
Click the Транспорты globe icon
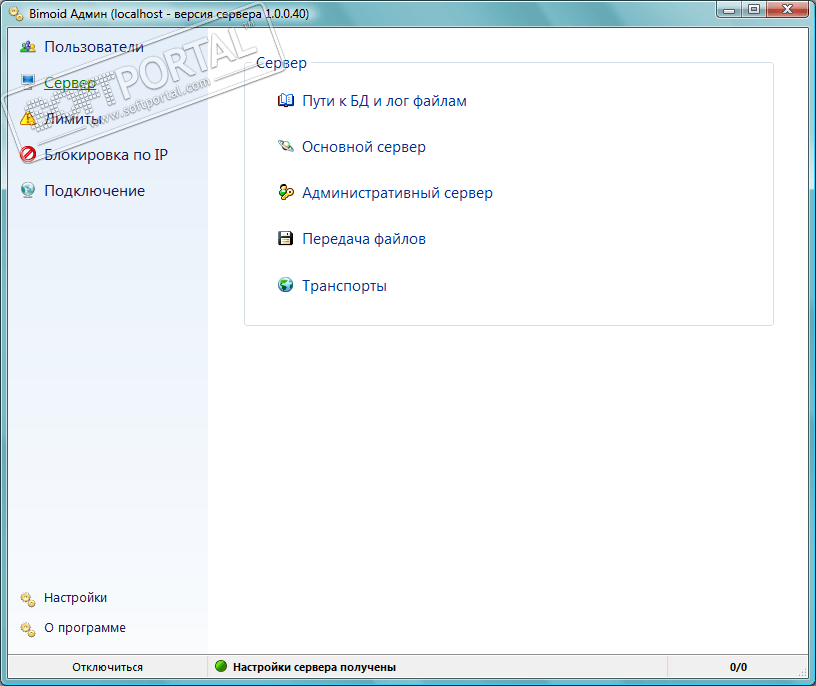(285, 285)
